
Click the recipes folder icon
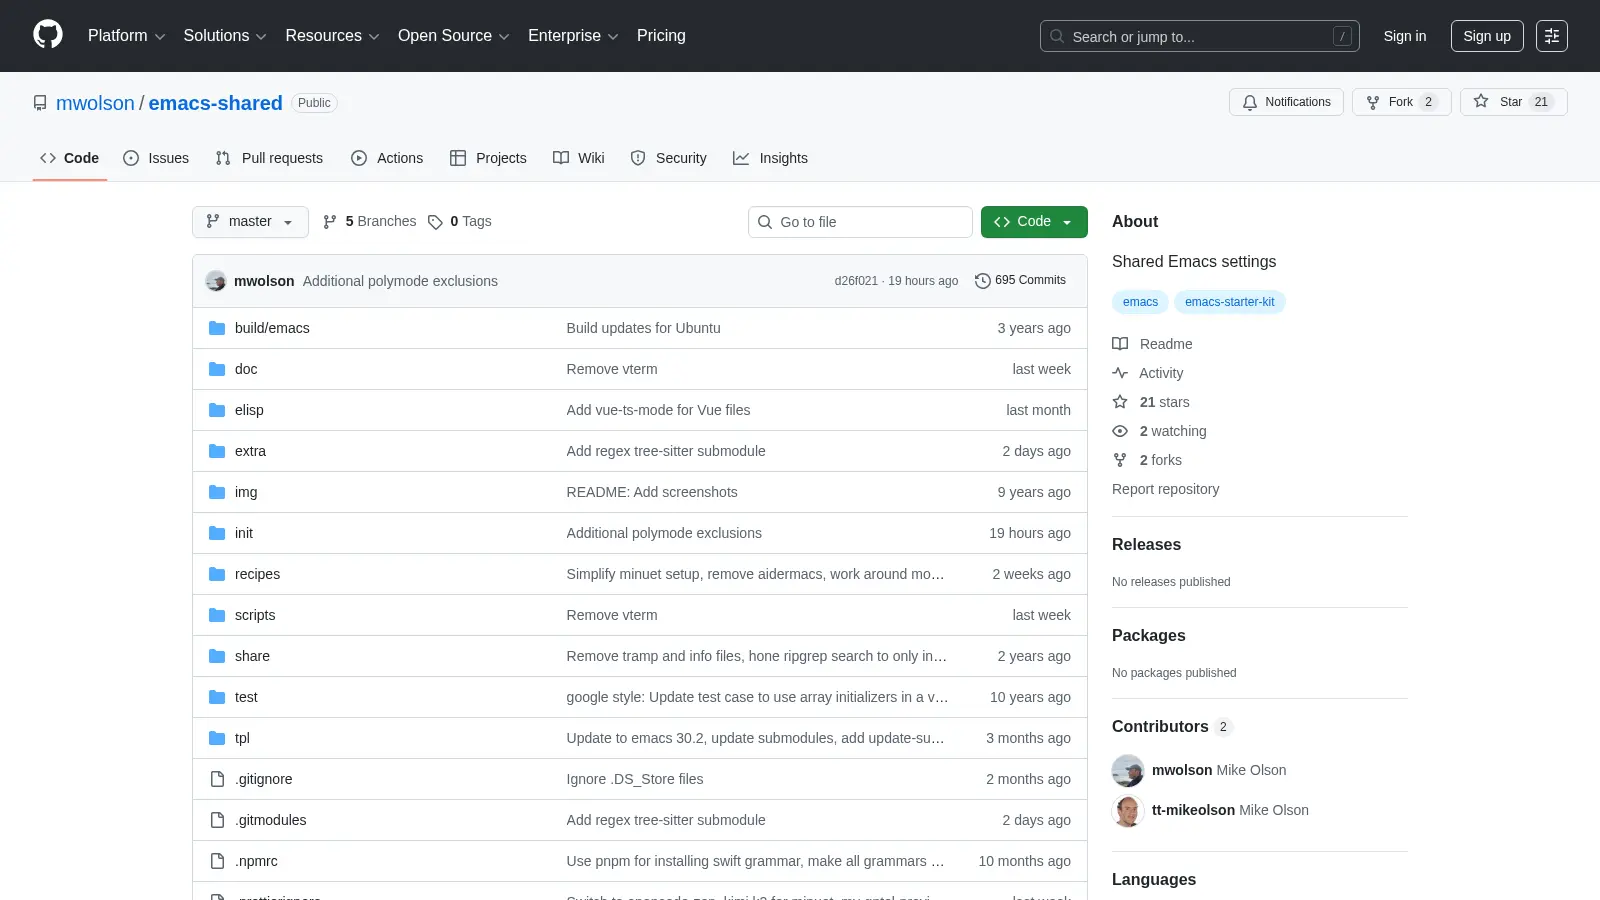(x=217, y=574)
